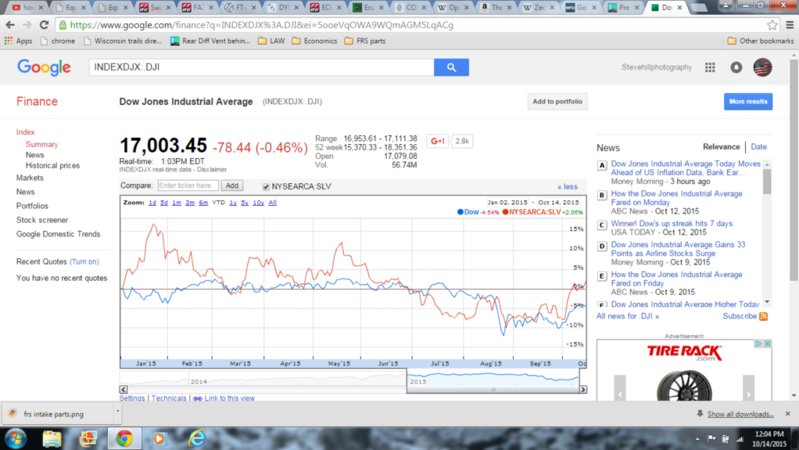The width and height of the screenshot is (799, 450).
Task: Open the frs intake parts.png download dropdown
Action: tap(117, 411)
